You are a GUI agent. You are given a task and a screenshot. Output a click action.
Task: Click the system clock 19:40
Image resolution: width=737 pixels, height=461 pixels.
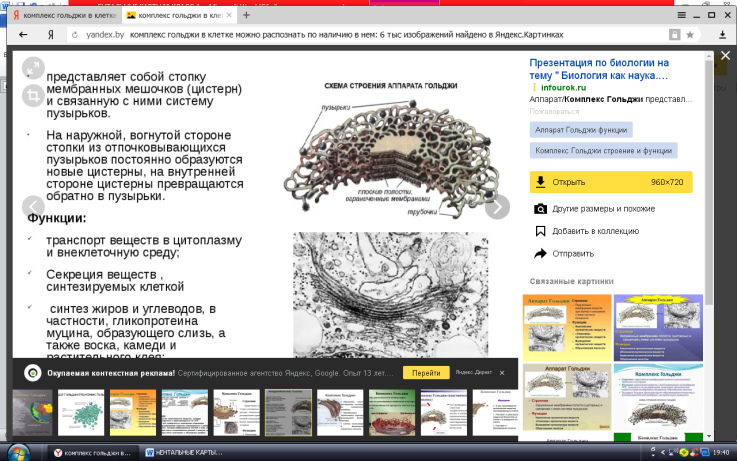click(x=721, y=453)
